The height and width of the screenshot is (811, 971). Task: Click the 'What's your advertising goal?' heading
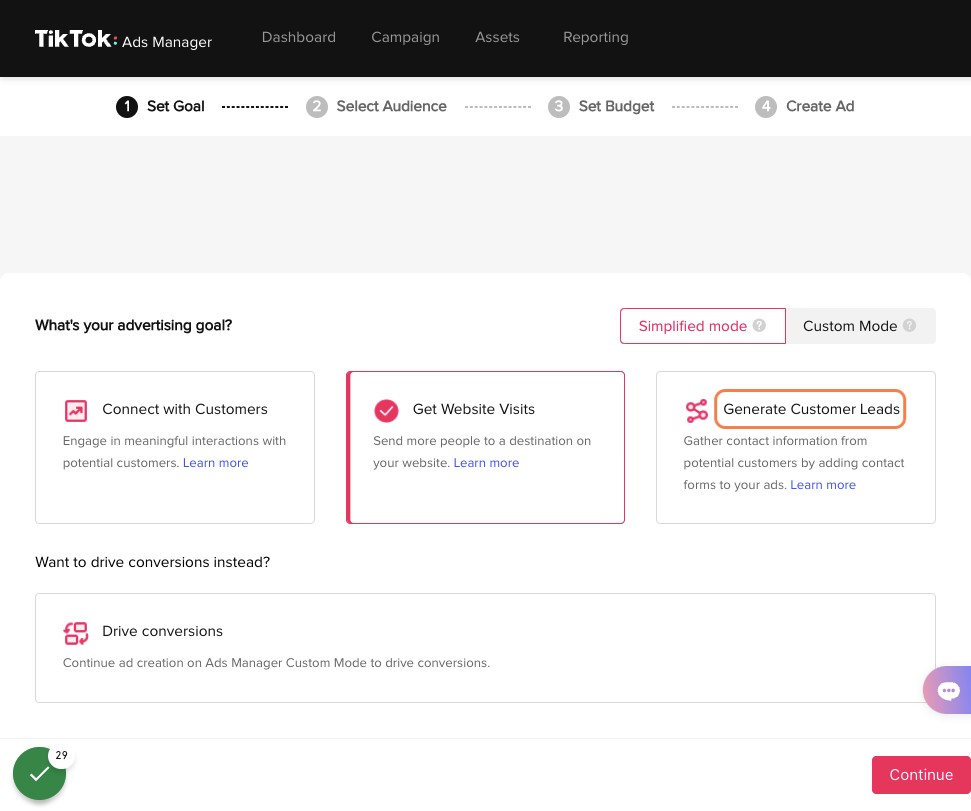133,325
